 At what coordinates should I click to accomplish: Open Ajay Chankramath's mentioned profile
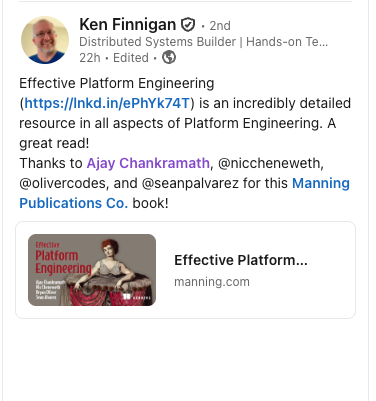click(x=148, y=163)
